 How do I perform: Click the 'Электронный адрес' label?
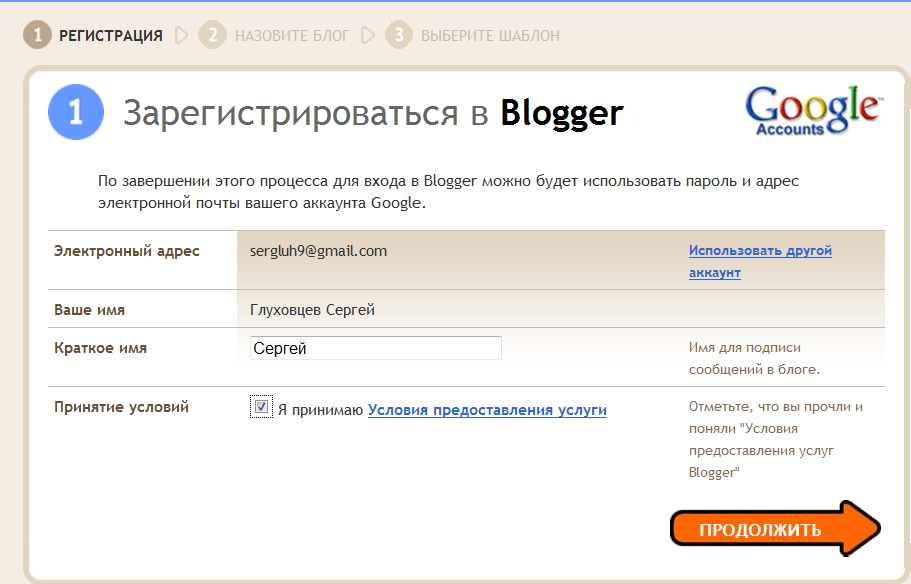click(x=127, y=251)
